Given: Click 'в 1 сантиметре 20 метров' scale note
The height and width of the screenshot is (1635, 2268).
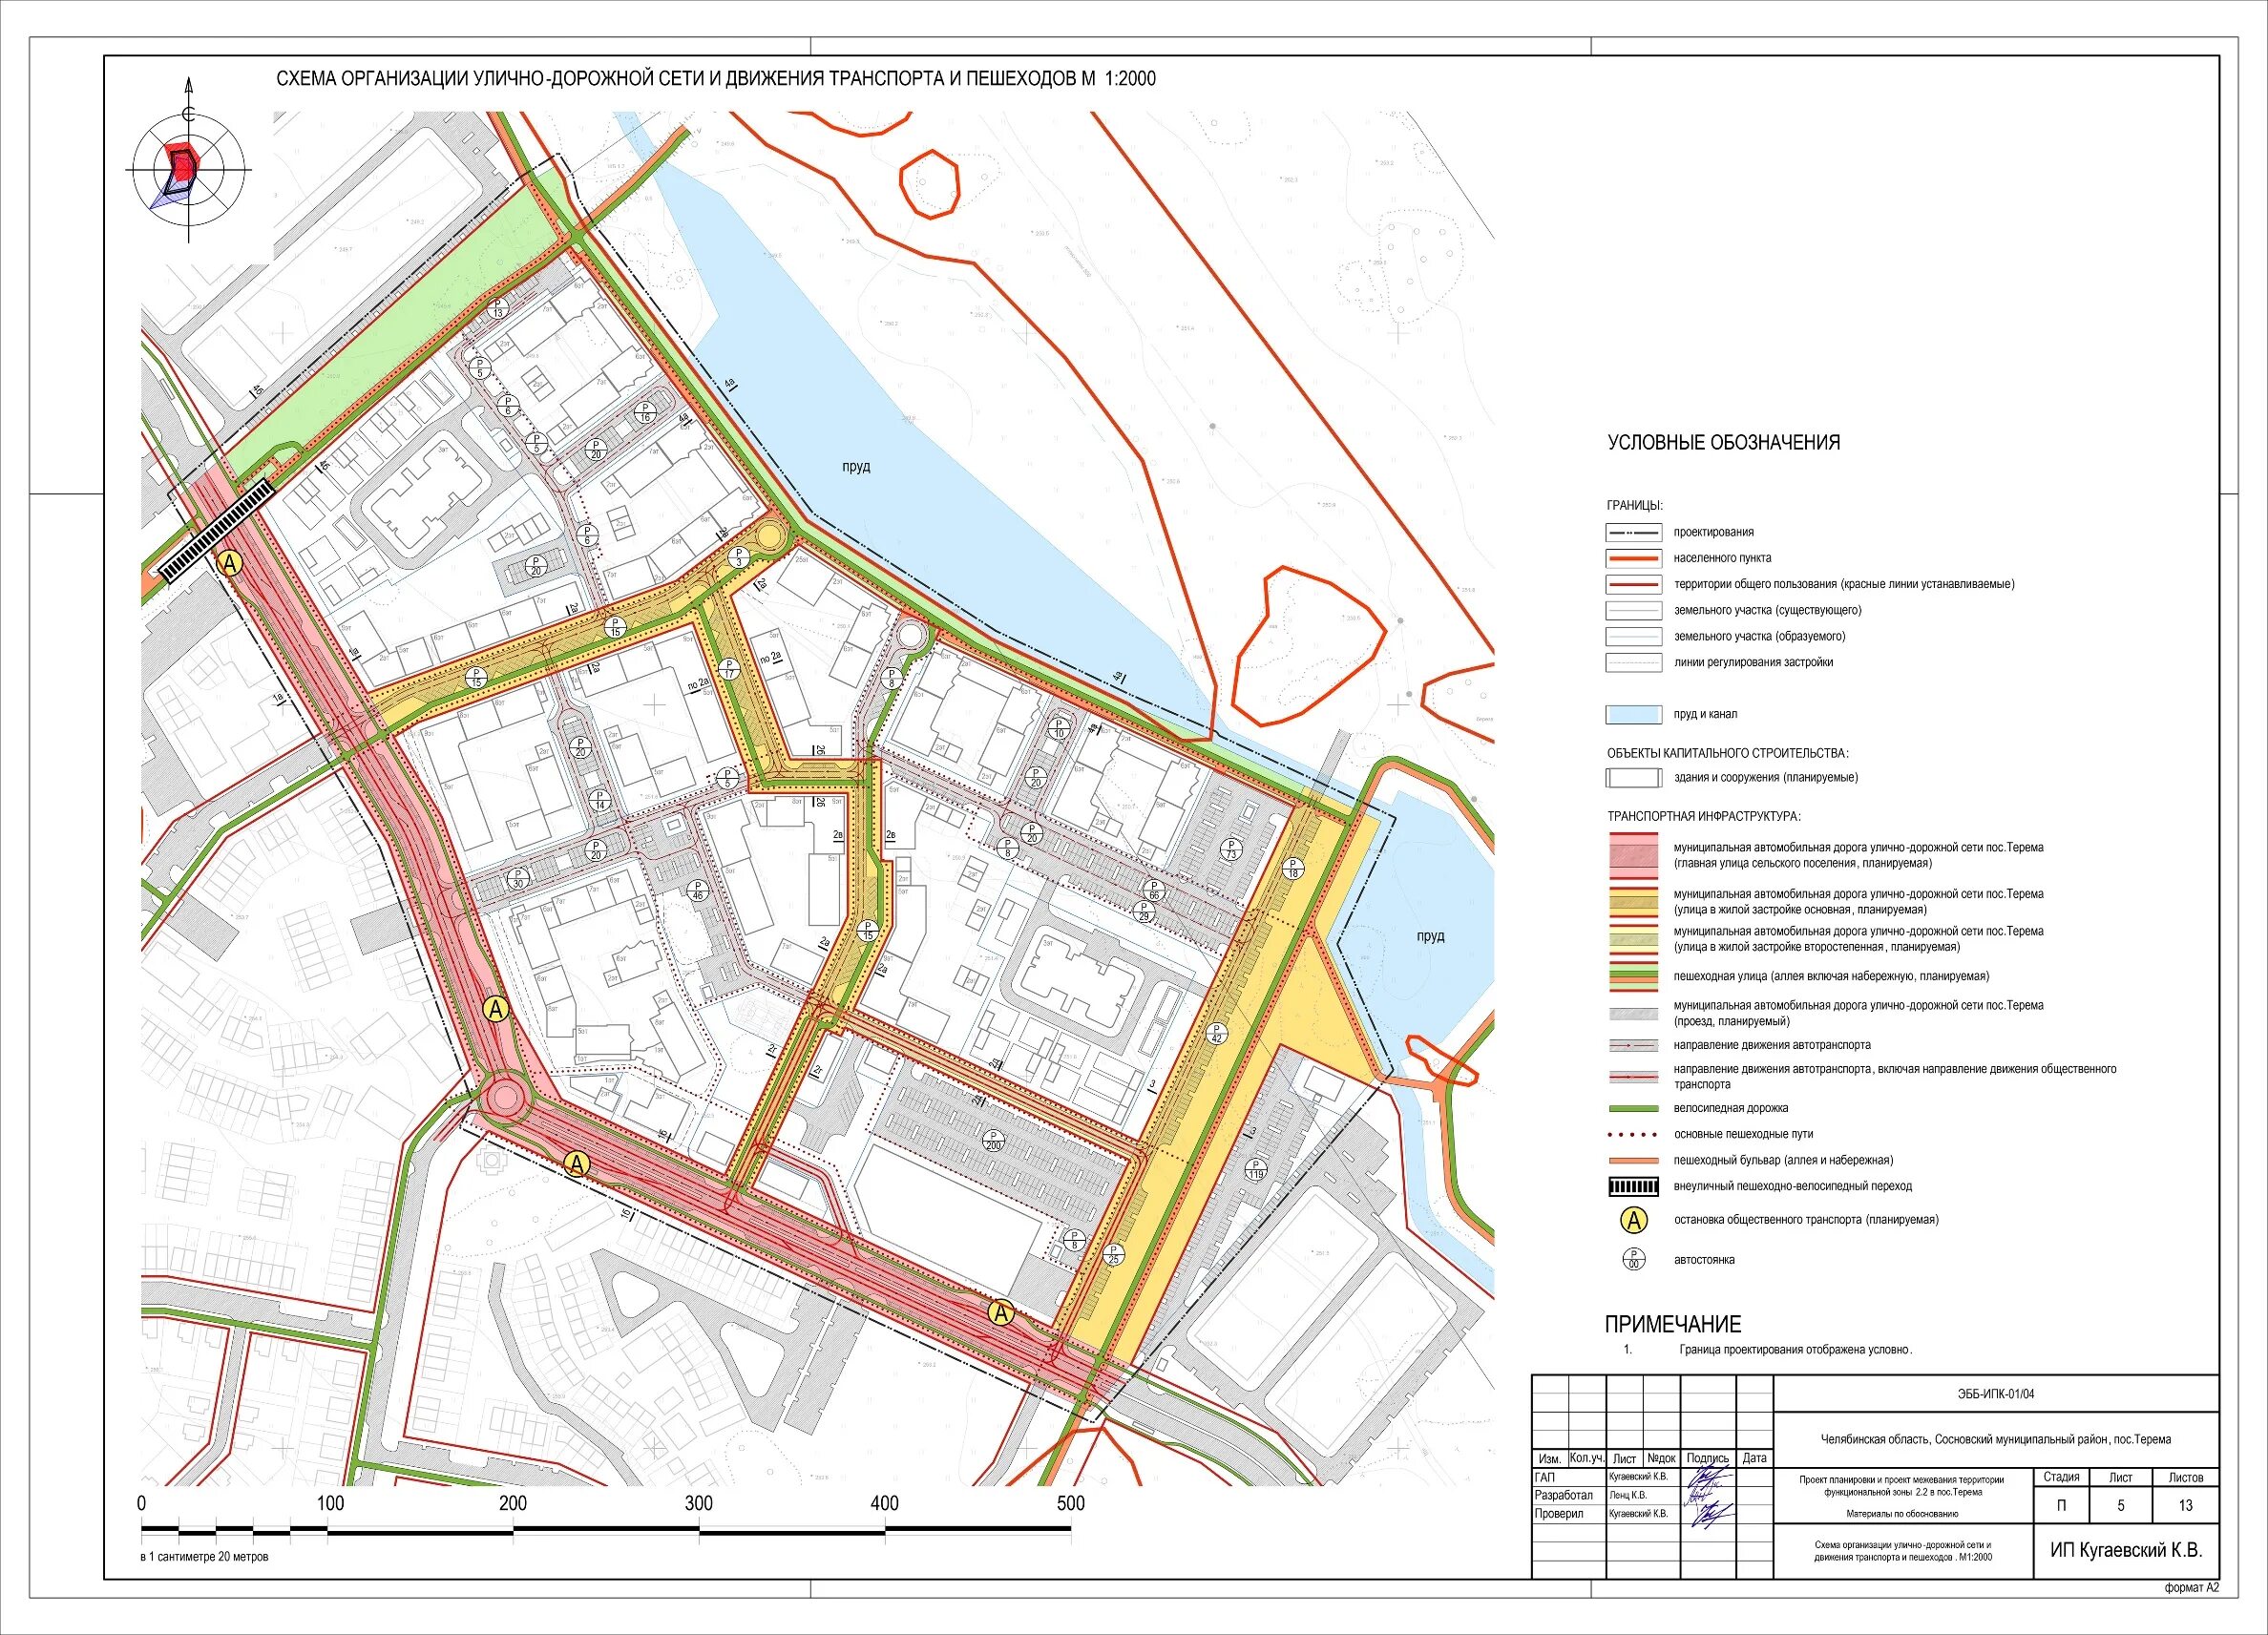Looking at the screenshot, I should pyautogui.click(x=205, y=1557).
